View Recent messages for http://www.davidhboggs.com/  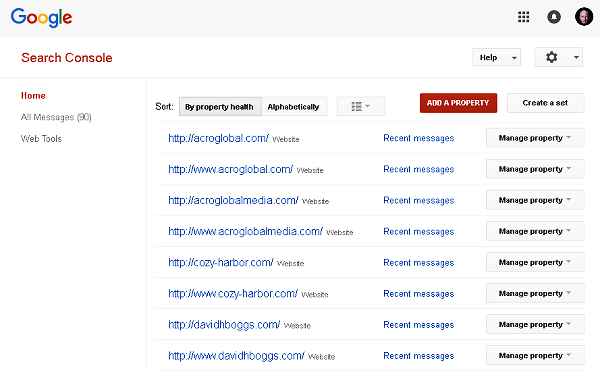pyautogui.click(x=419, y=356)
